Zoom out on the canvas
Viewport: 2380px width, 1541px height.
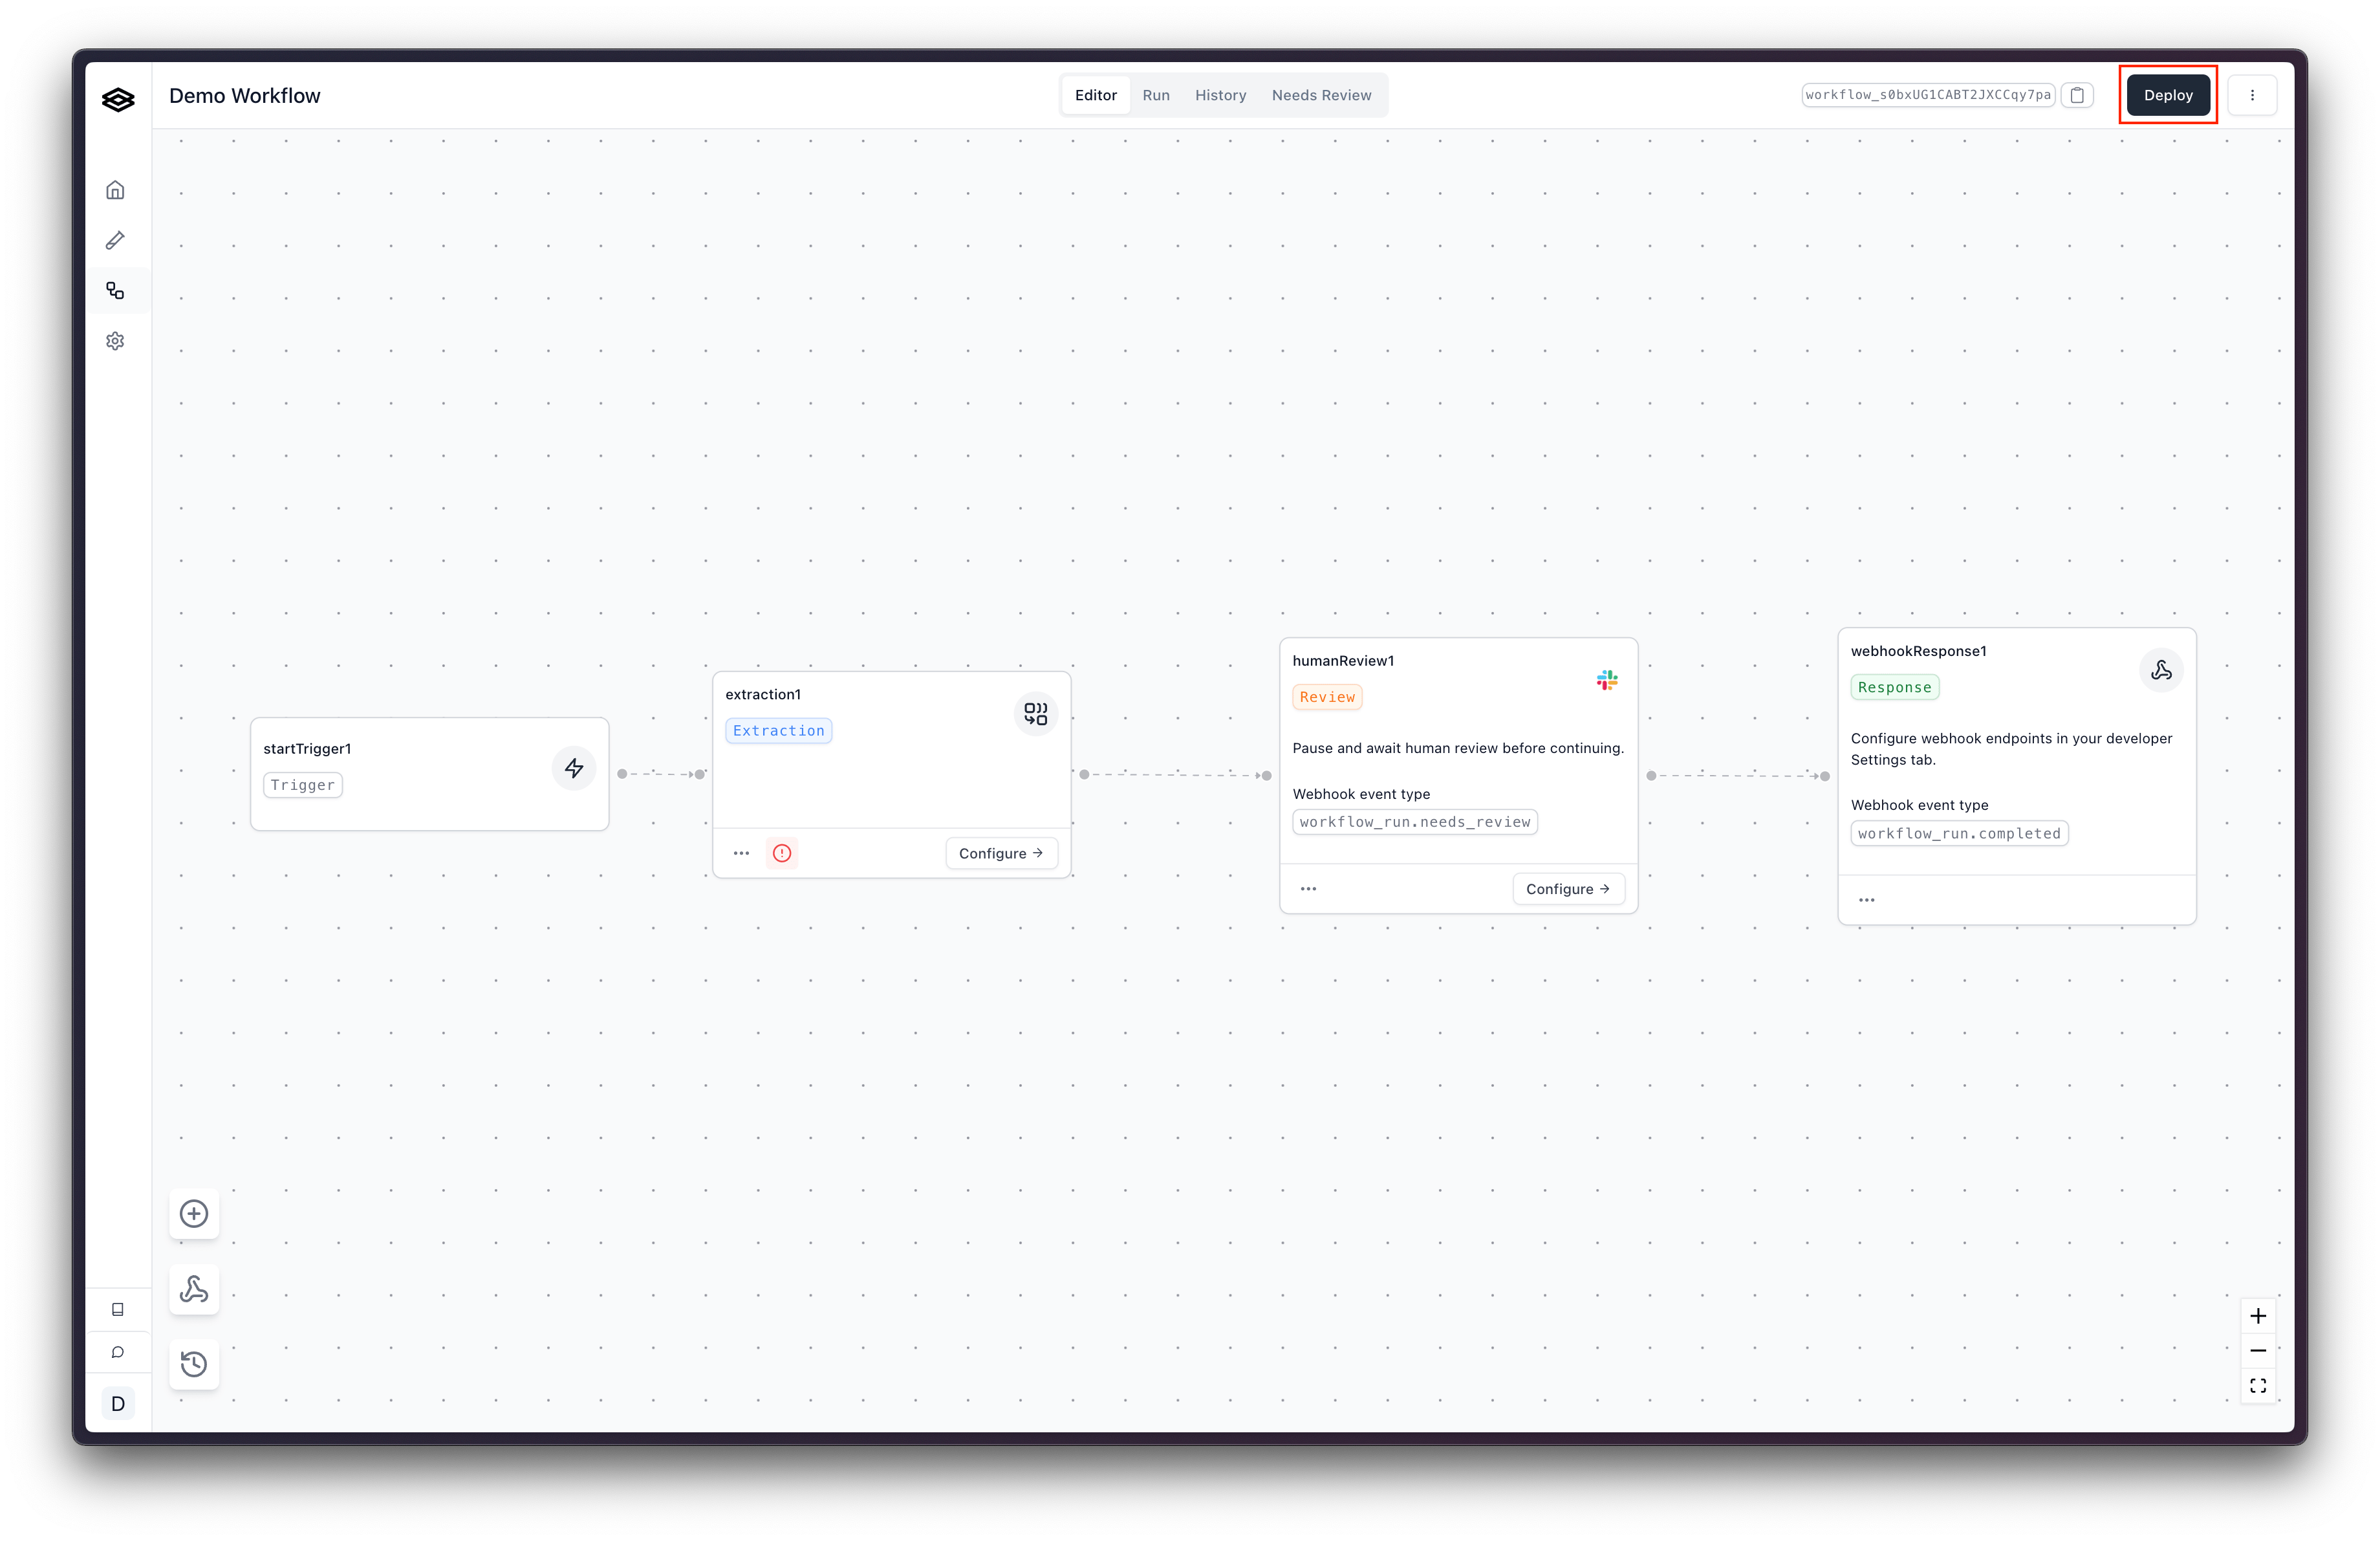pyautogui.click(x=2258, y=1351)
